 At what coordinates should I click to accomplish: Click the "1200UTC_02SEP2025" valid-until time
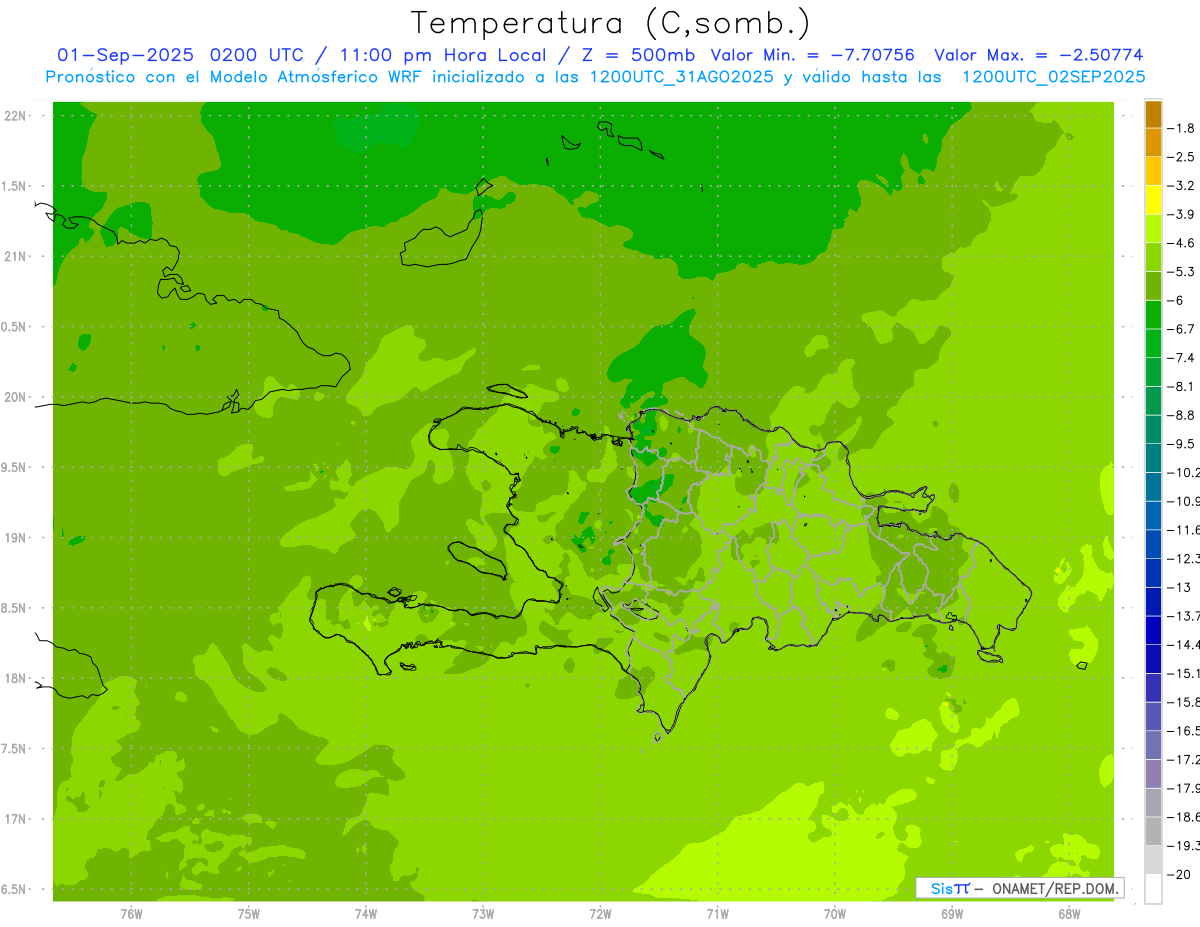coord(1053,77)
